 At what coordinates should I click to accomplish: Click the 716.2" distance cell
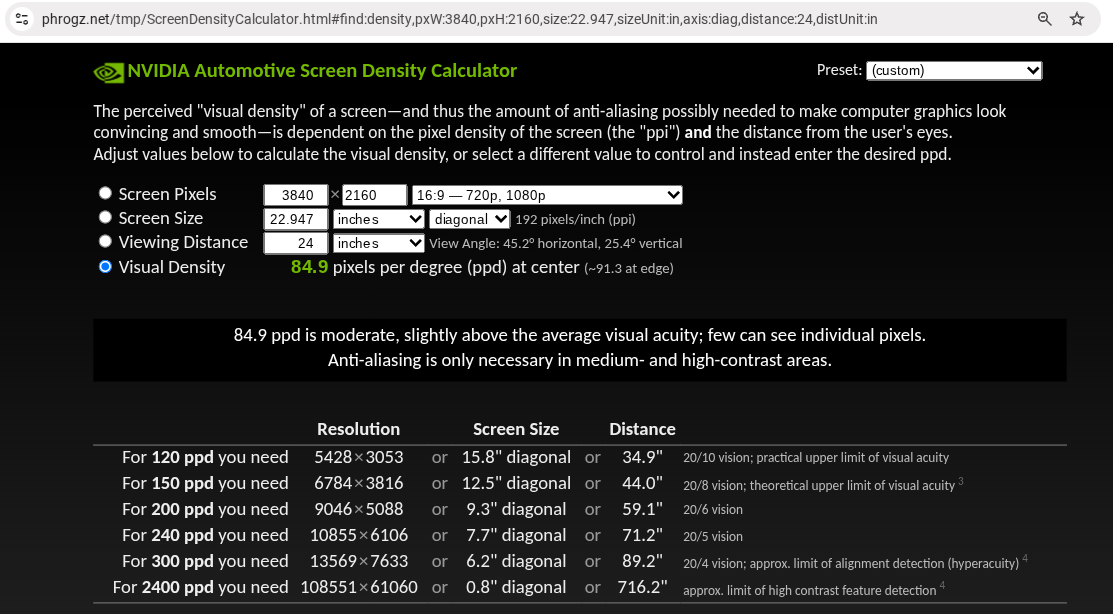tap(642, 587)
